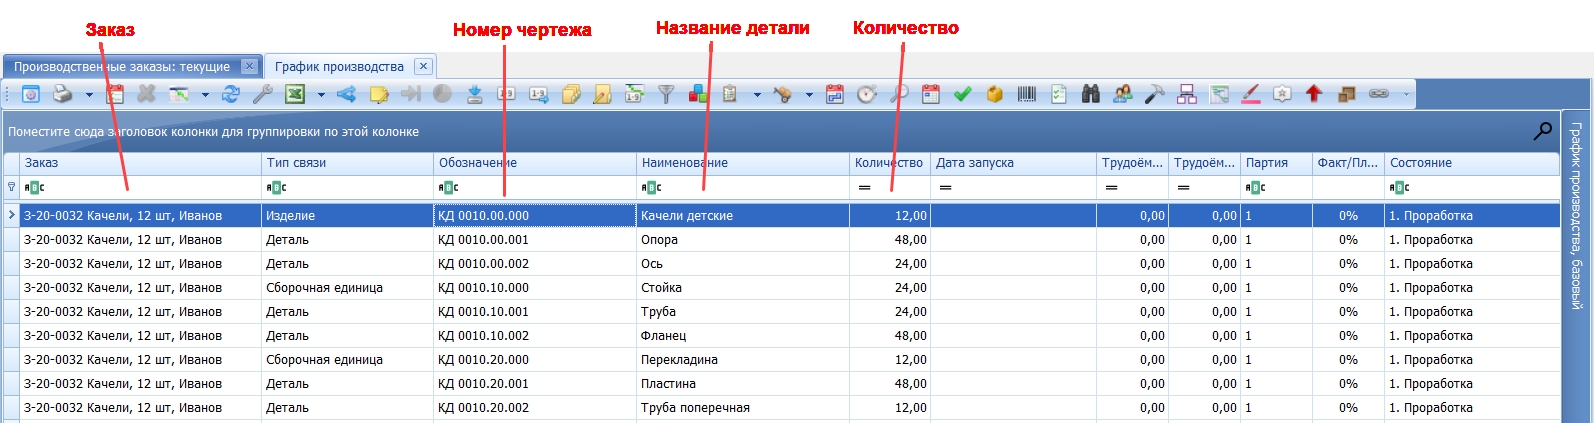Click the filter field under the 'Наименование' column

pos(743,187)
